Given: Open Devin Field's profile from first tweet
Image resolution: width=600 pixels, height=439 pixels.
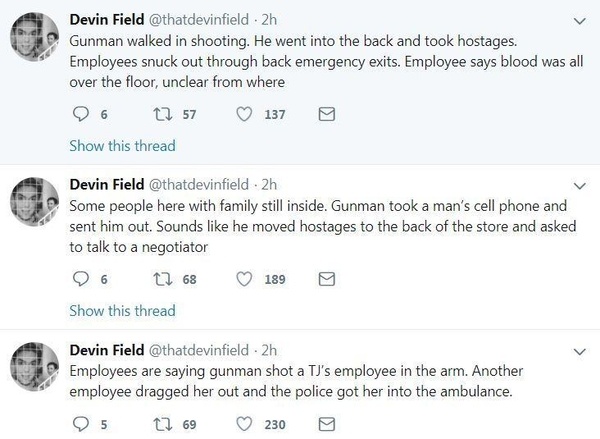Looking at the screenshot, I should point(106,20).
